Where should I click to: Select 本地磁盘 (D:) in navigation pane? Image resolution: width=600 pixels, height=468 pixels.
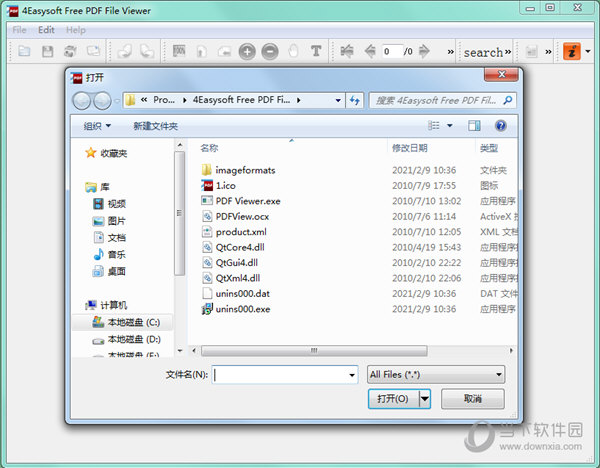click(127, 339)
